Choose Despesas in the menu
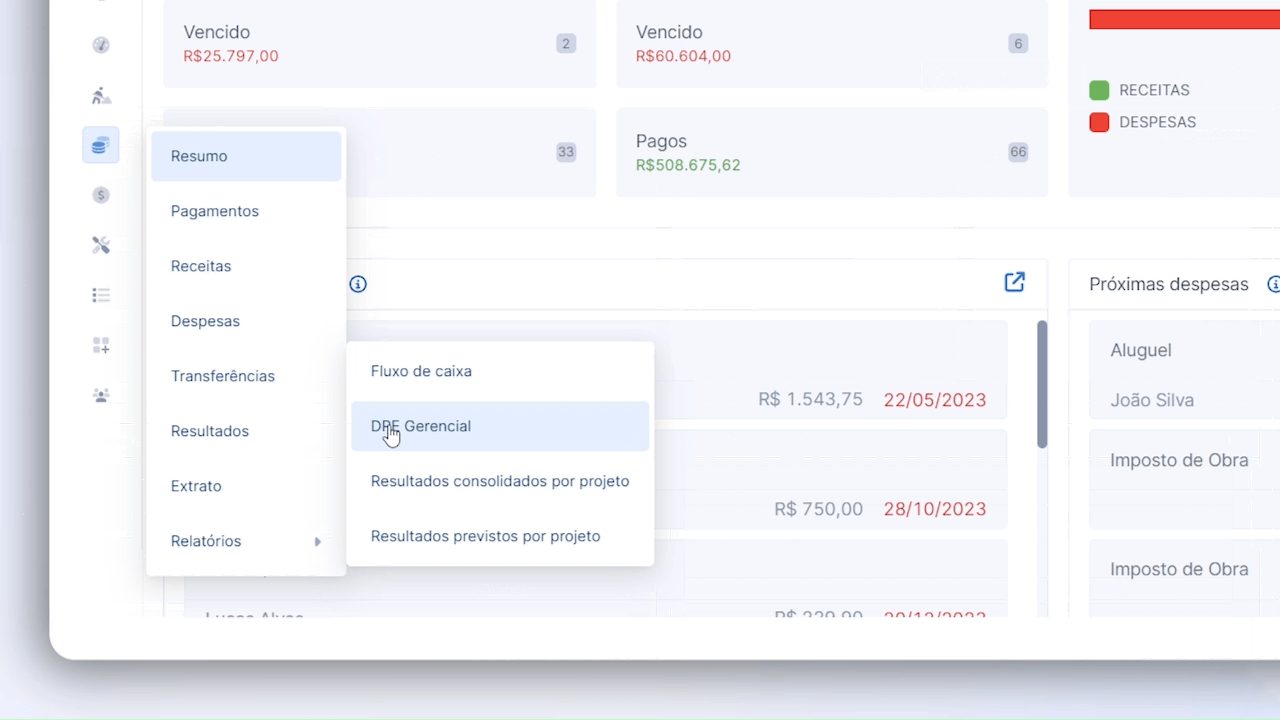The image size is (1280, 720). [x=246, y=321]
